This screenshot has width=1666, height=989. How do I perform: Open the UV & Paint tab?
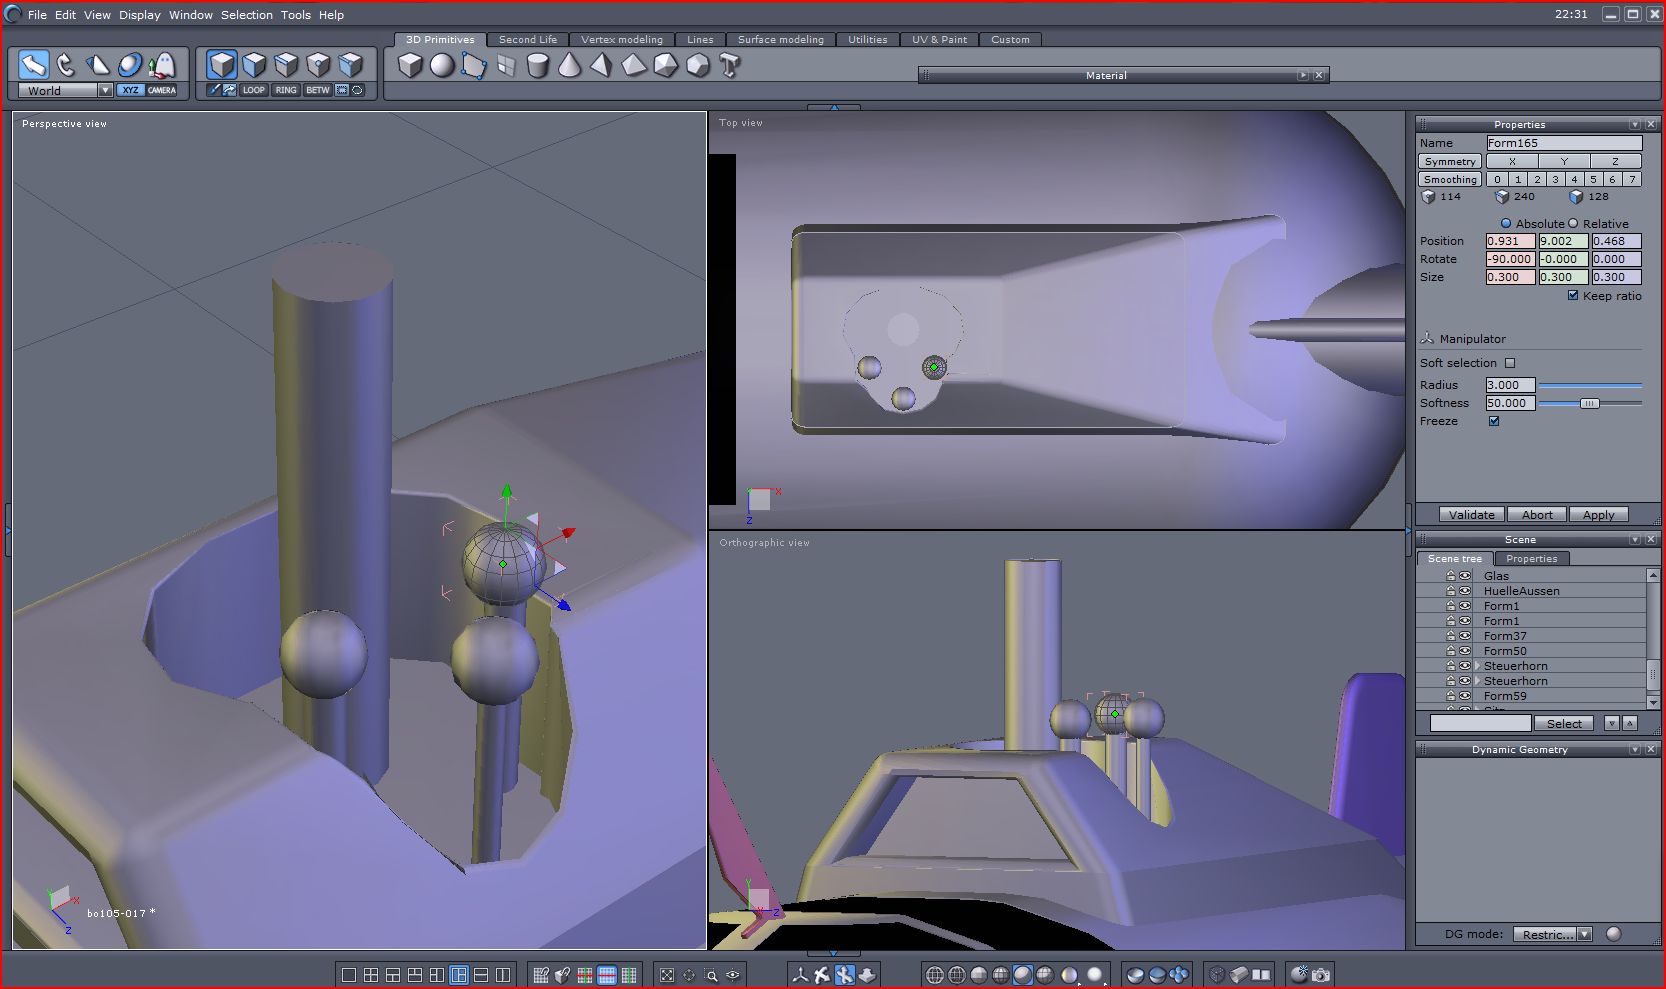[x=939, y=40]
